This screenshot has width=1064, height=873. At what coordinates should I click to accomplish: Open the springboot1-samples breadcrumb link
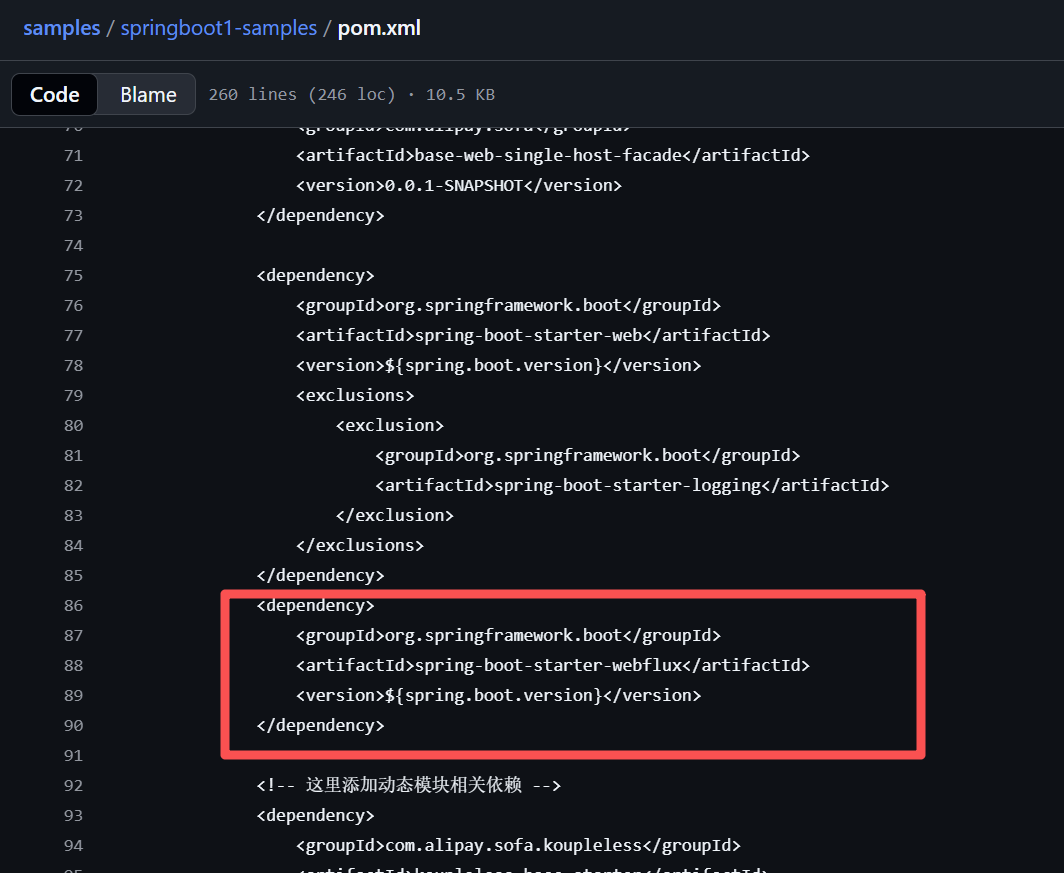pos(218,28)
